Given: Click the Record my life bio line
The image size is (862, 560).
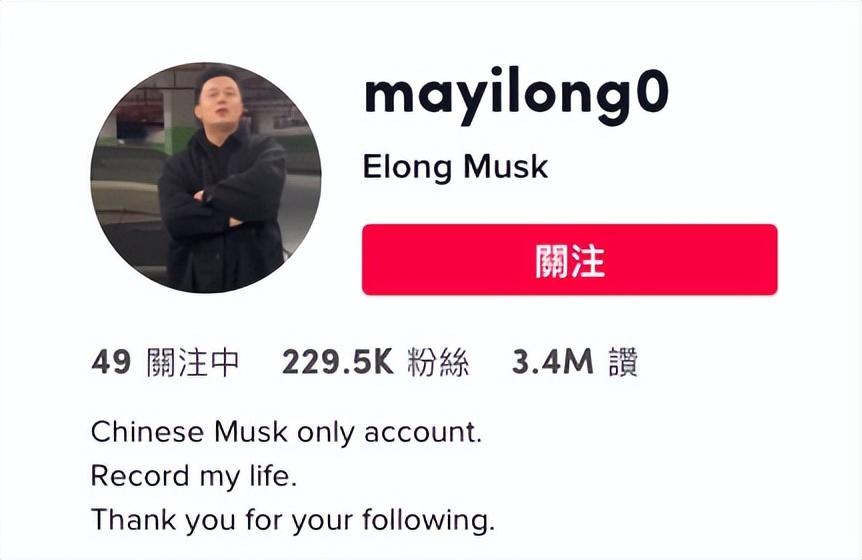Looking at the screenshot, I should pyautogui.click(x=194, y=476).
